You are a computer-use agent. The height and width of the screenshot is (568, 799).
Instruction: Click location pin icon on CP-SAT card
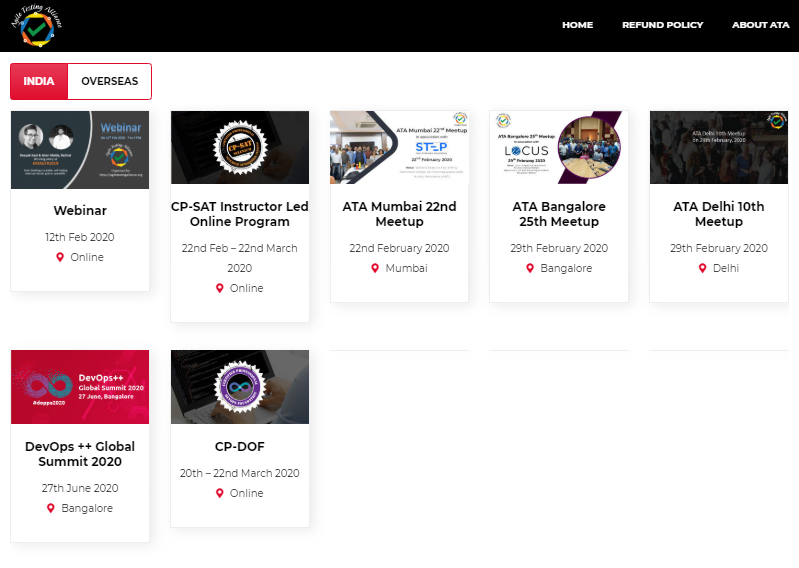click(220, 288)
